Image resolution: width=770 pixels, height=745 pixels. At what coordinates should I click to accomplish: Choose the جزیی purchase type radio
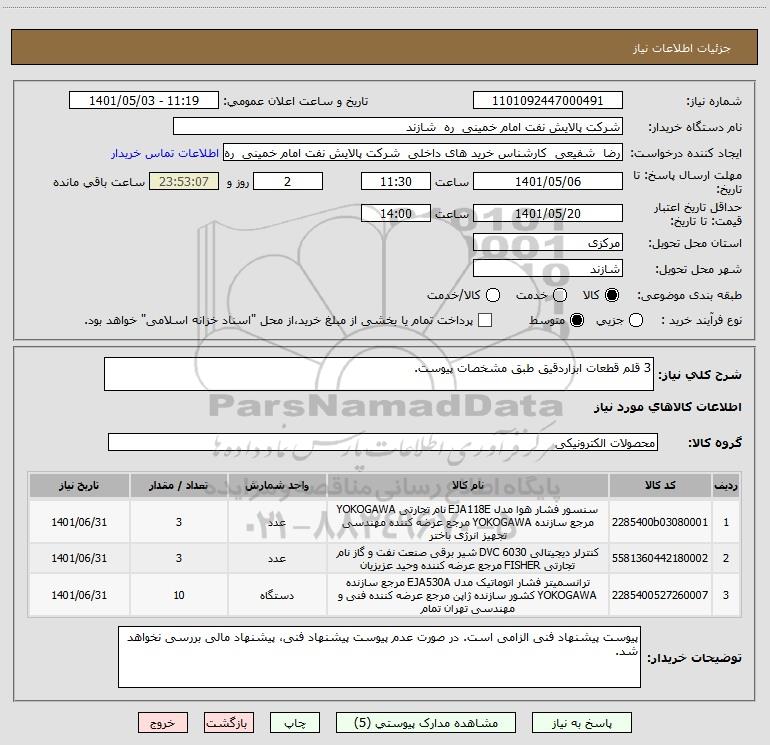pyautogui.click(x=636, y=320)
